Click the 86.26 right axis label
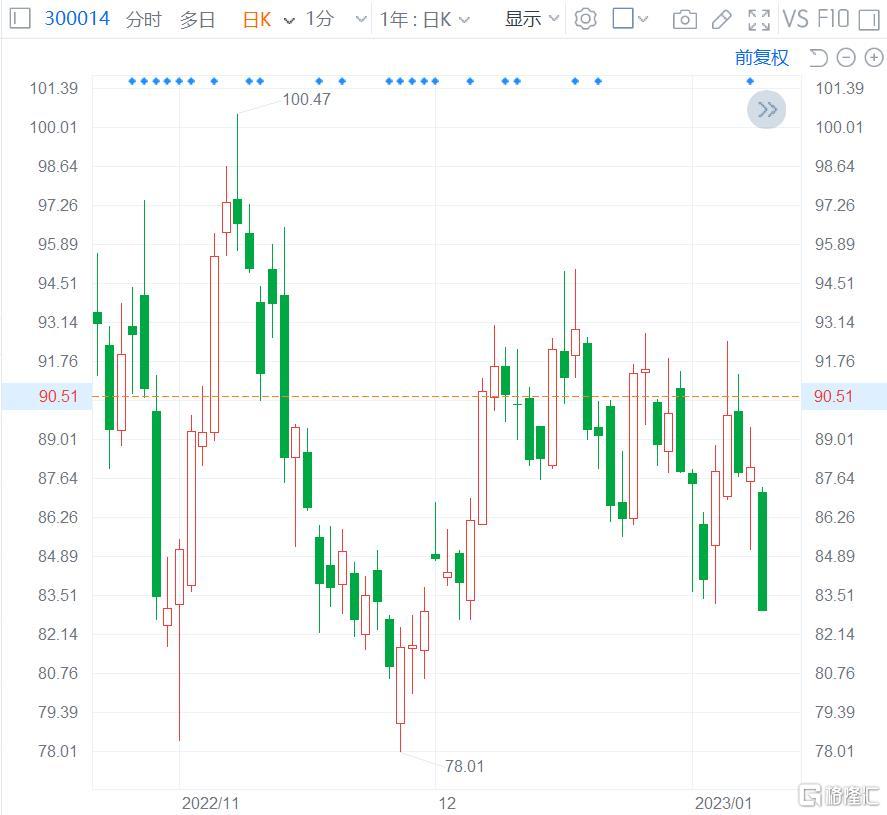The image size is (887, 815). [x=834, y=518]
